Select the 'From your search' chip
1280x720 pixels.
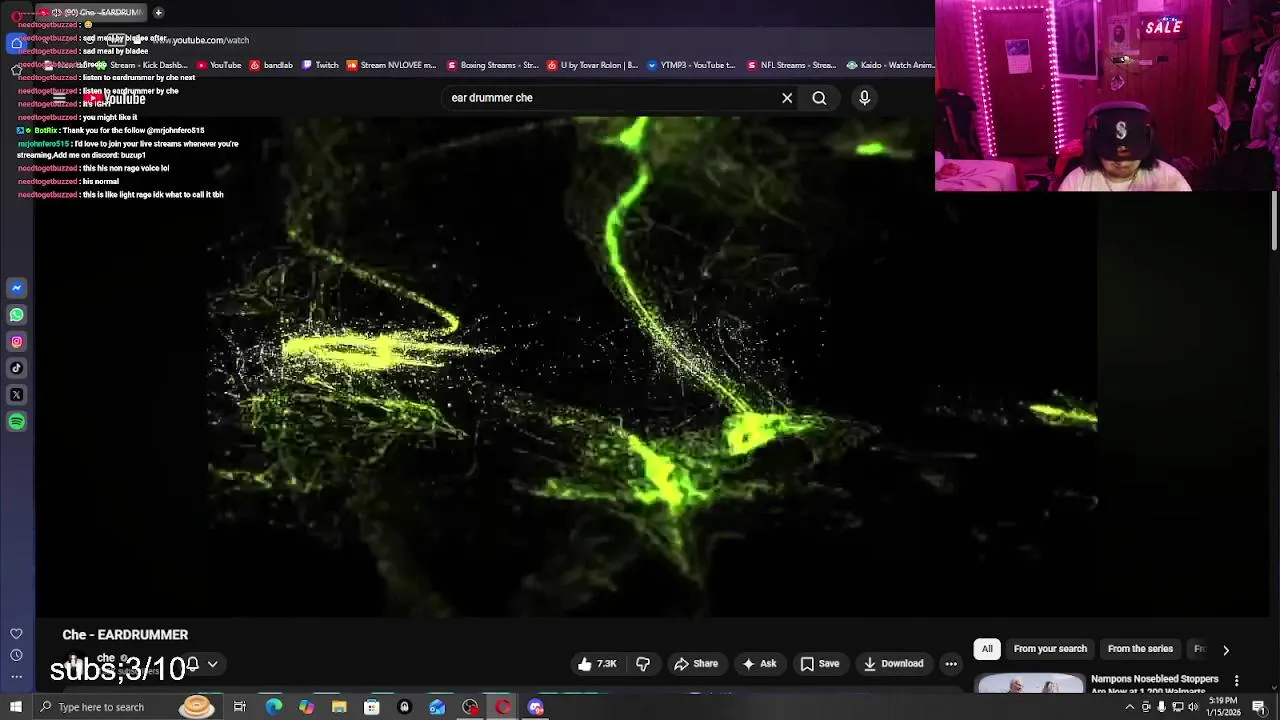1050,649
